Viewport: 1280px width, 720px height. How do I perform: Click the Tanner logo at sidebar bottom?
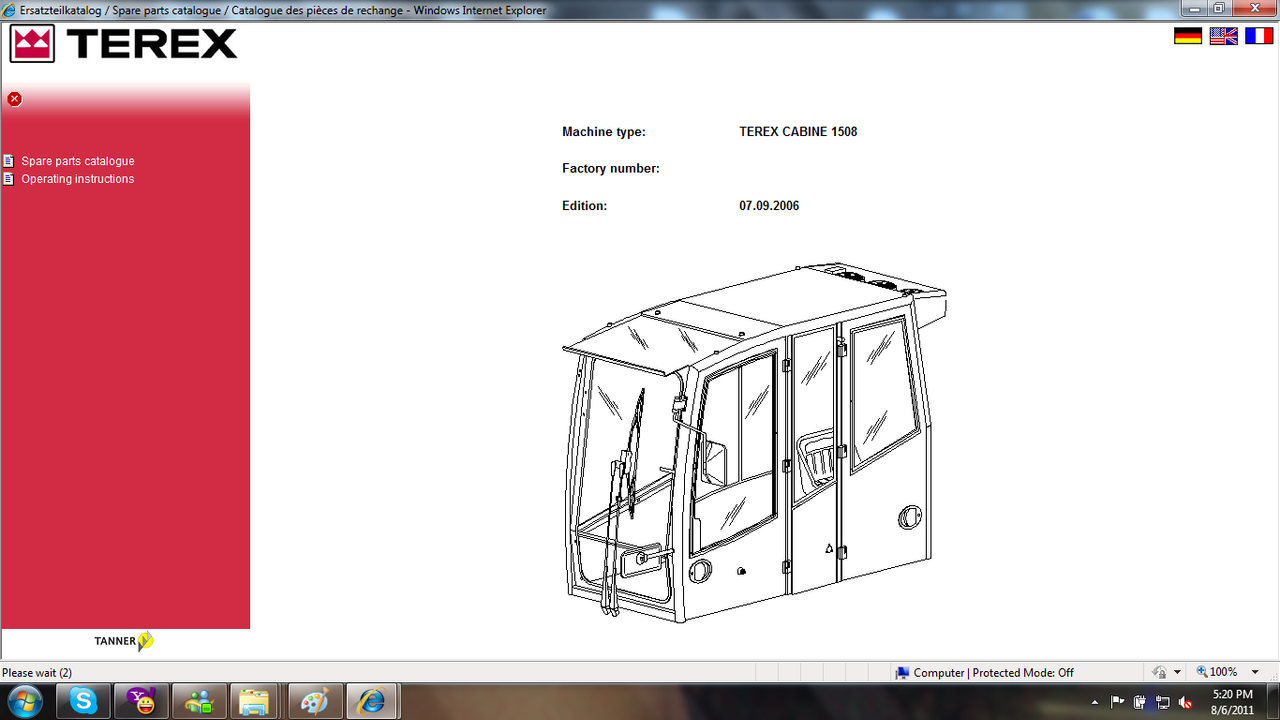pyautogui.click(x=124, y=641)
